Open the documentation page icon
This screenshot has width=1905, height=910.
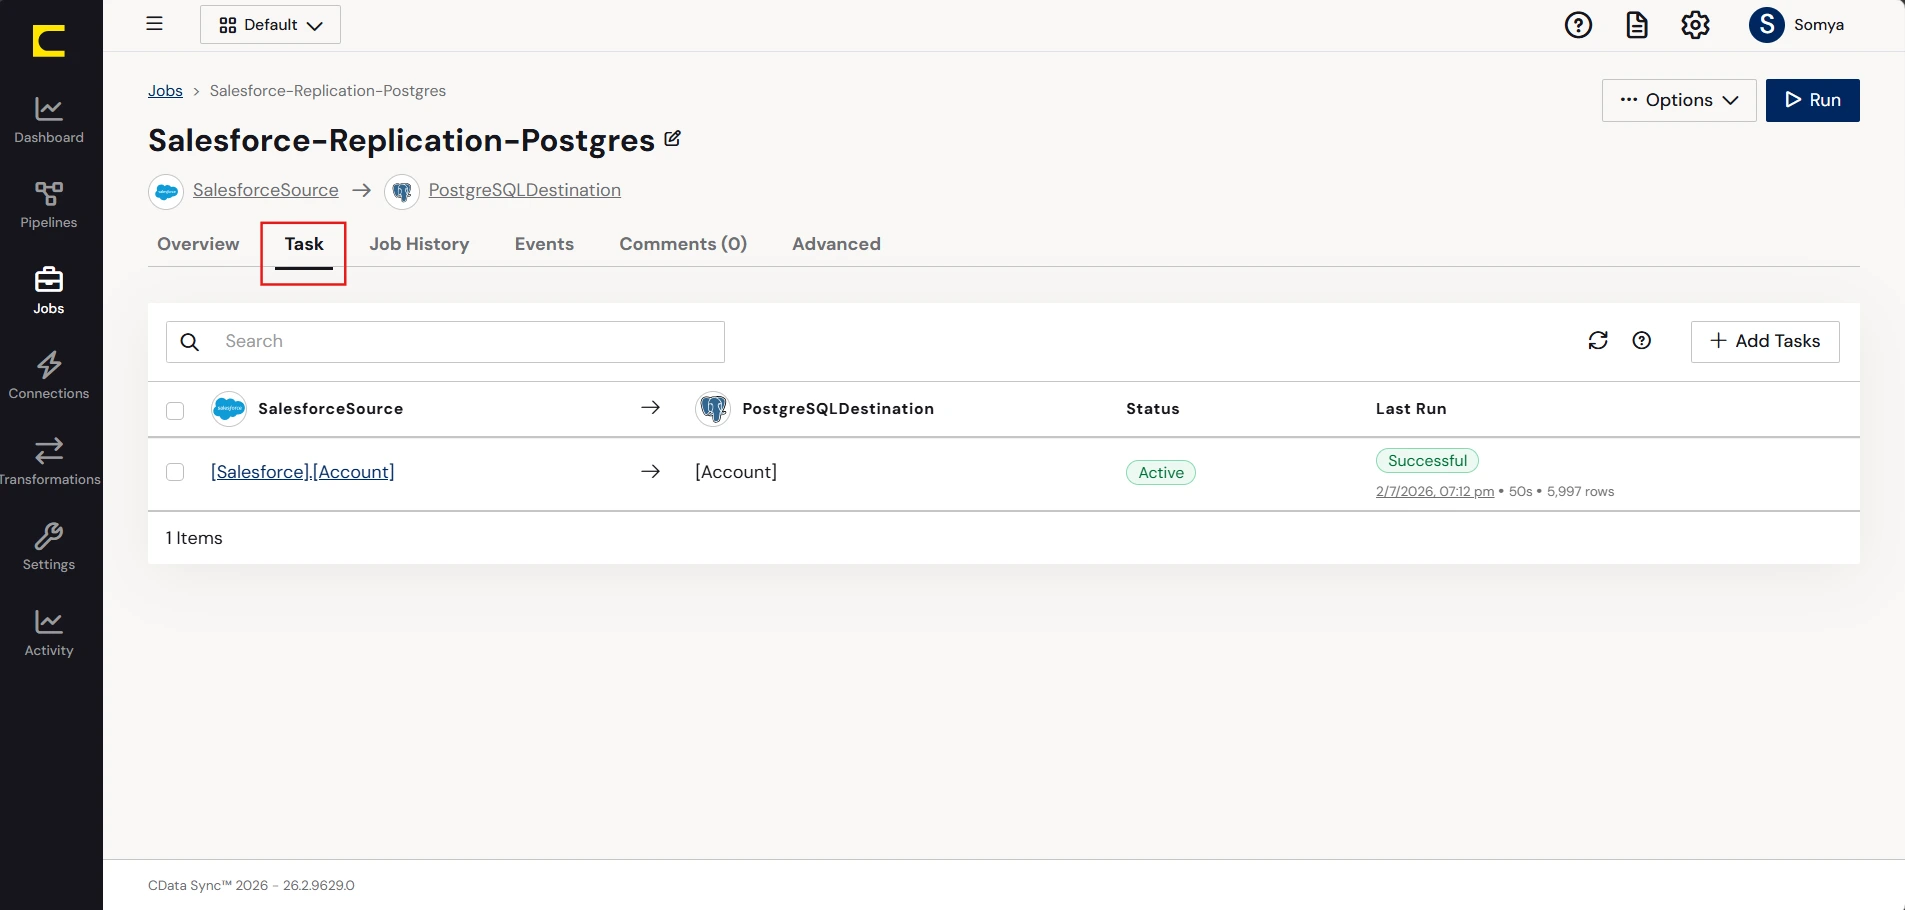point(1637,25)
